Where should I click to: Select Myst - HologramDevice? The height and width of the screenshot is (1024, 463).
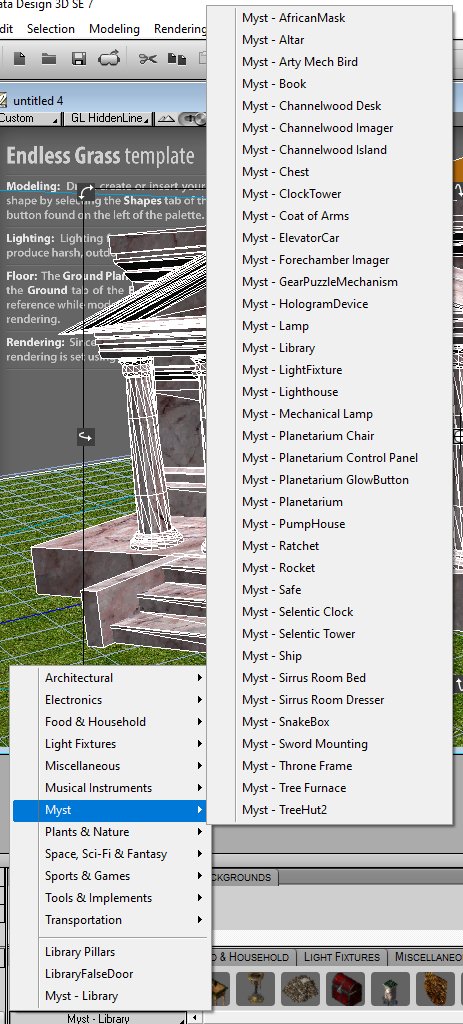[330, 304]
